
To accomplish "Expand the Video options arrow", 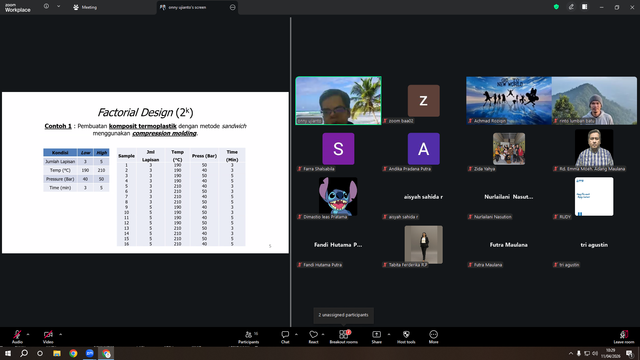I will tap(60, 334).
